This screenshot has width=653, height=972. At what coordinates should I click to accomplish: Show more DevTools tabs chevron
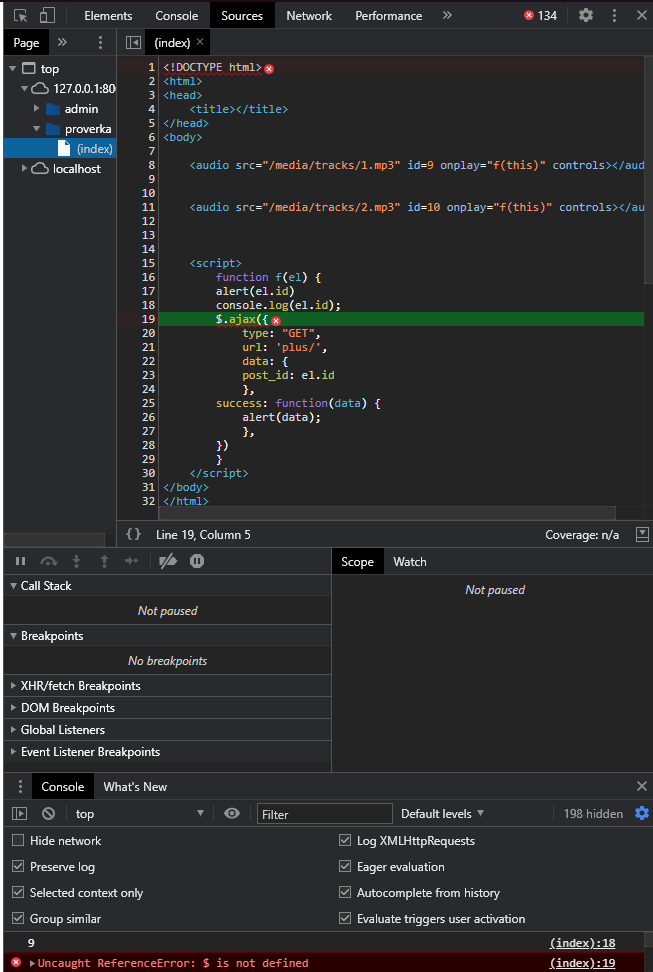pyautogui.click(x=447, y=15)
